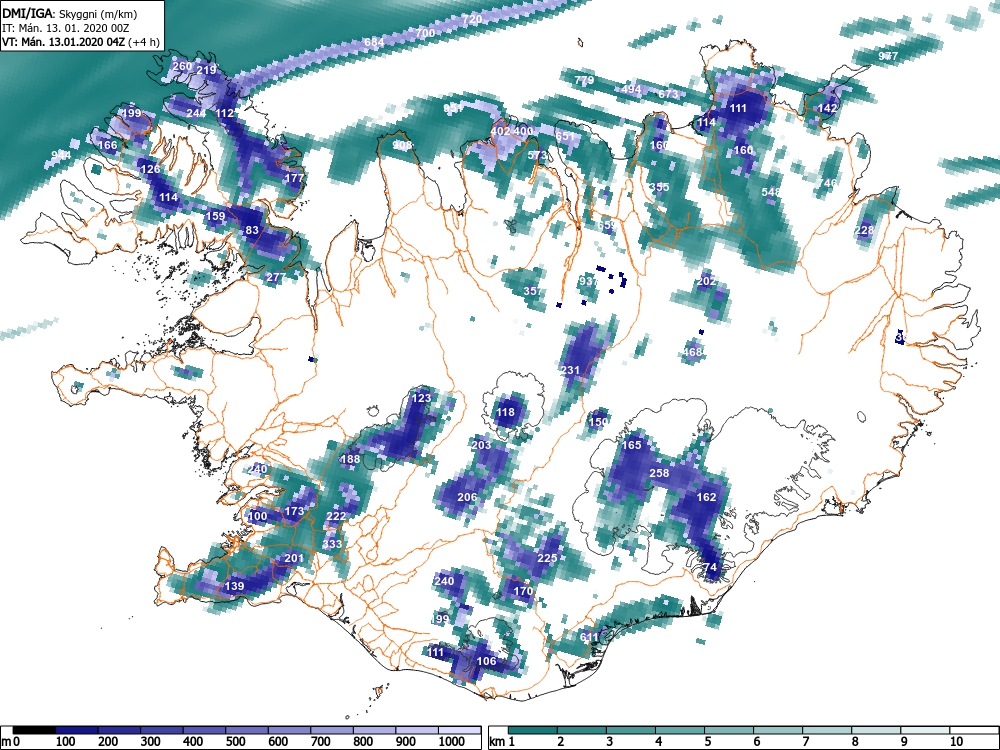Click the map value '977' offshore in the northeast
The image size is (1000, 750).
[x=888, y=56]
